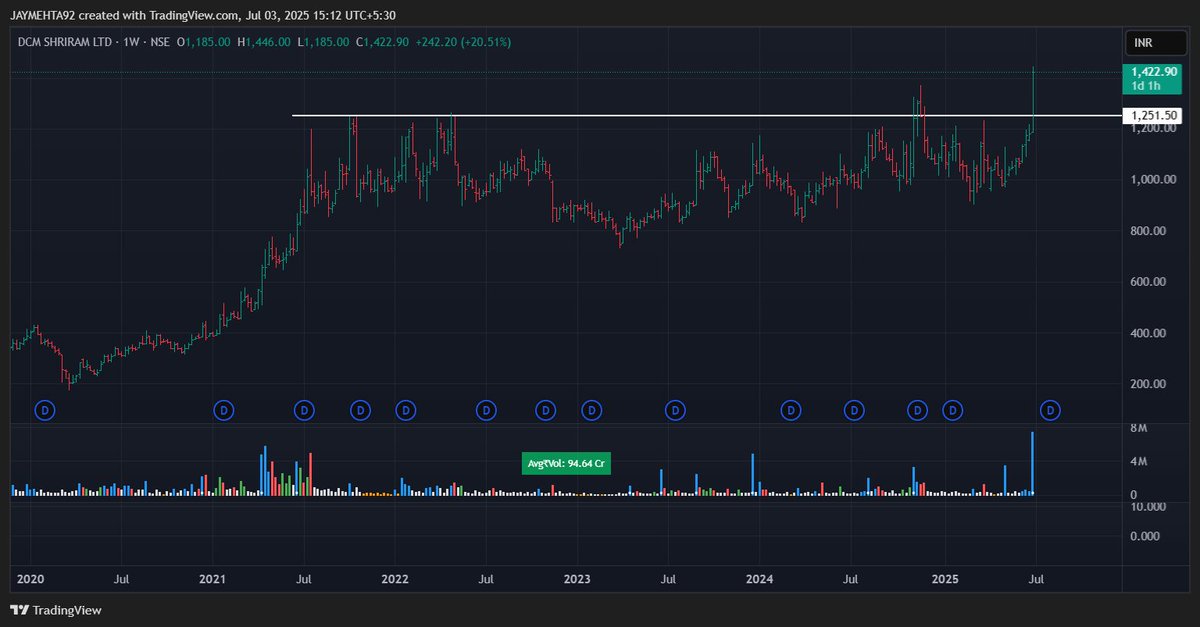
Task: Click the O1,185.00 open value
Action: tap(203, 42)
